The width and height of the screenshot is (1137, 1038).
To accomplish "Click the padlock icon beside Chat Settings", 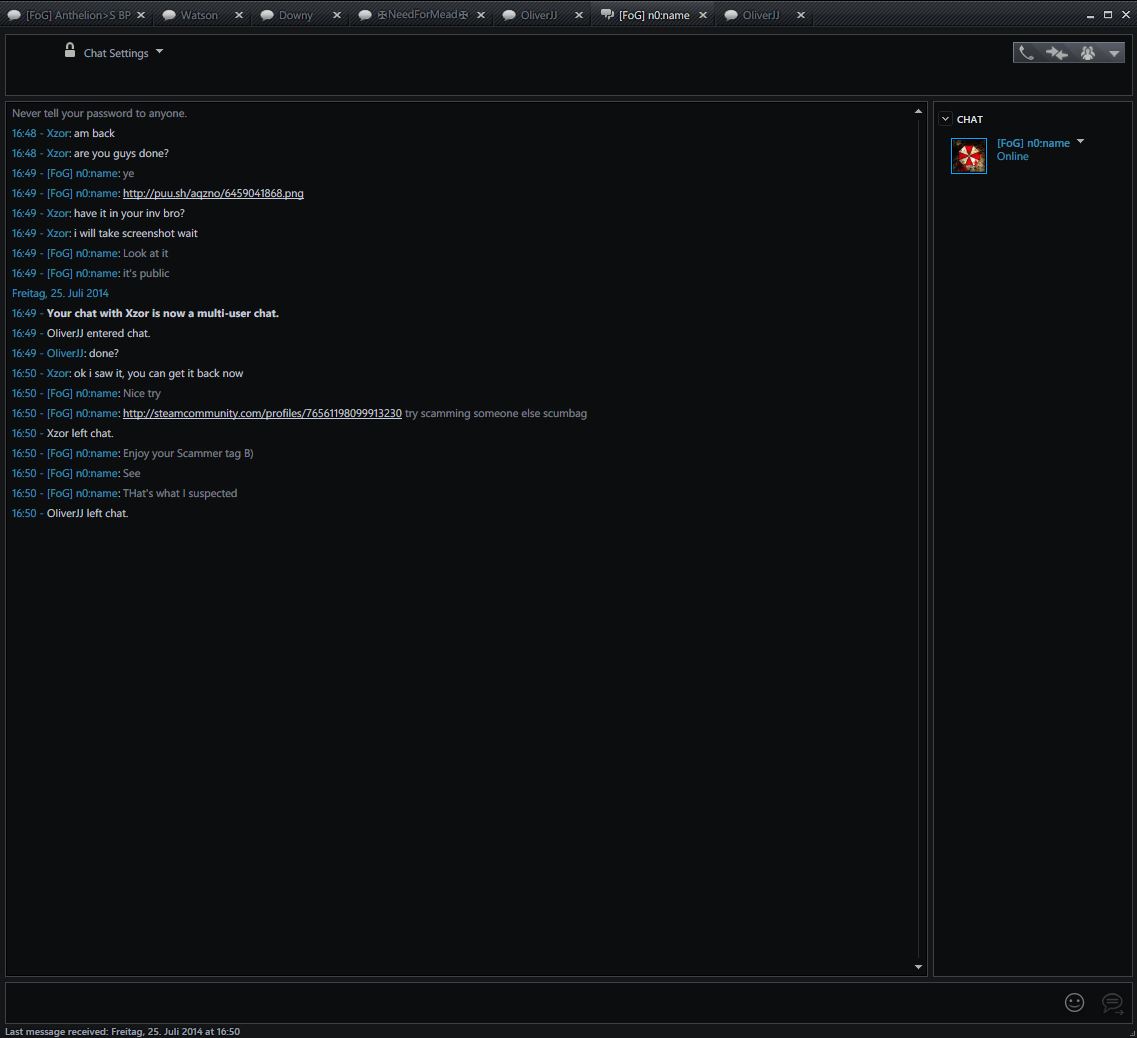I will click(x=70, y=50).
